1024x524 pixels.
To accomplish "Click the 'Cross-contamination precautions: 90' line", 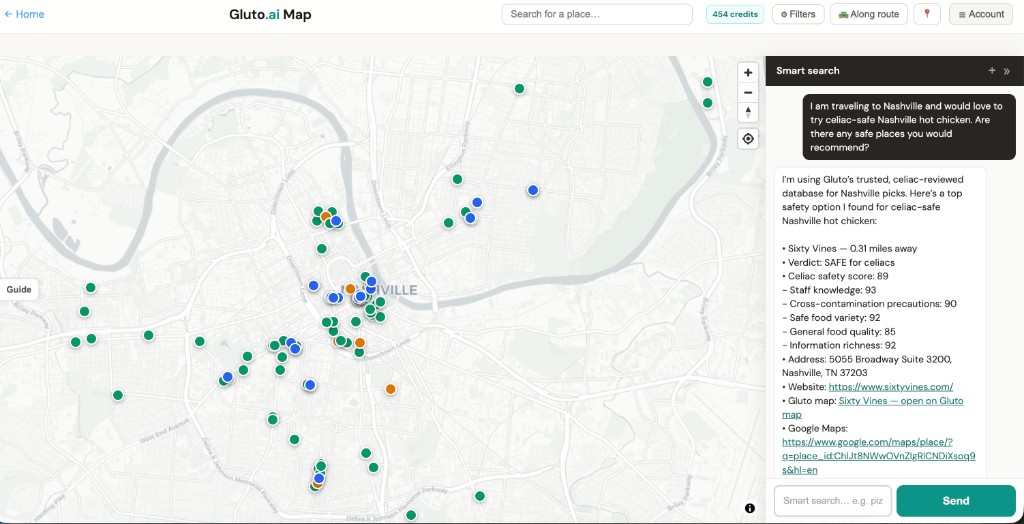I will click(x=869, y=304).
